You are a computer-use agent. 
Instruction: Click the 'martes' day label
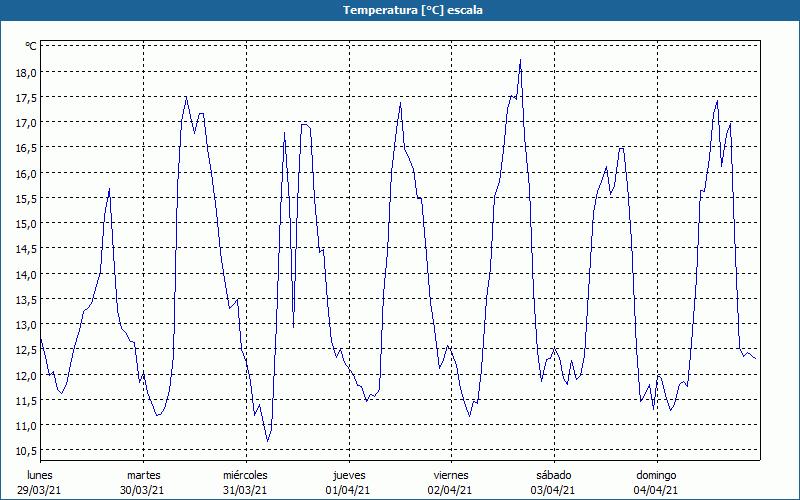tap(143, 475)
